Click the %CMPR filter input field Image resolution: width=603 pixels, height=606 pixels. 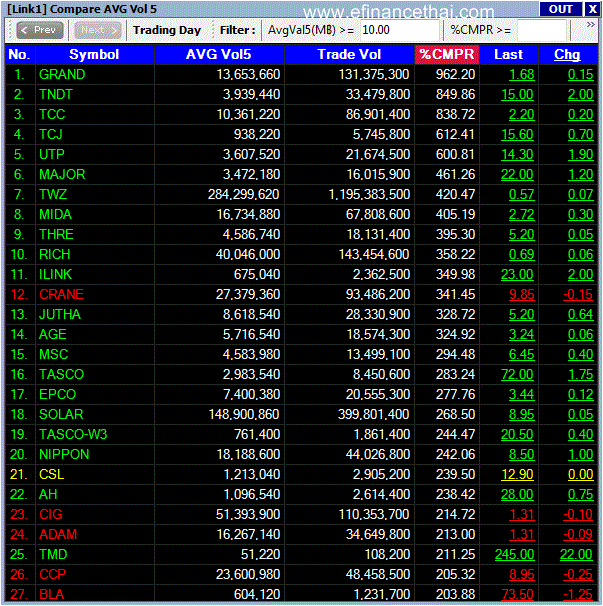click(x=542, y=30)
